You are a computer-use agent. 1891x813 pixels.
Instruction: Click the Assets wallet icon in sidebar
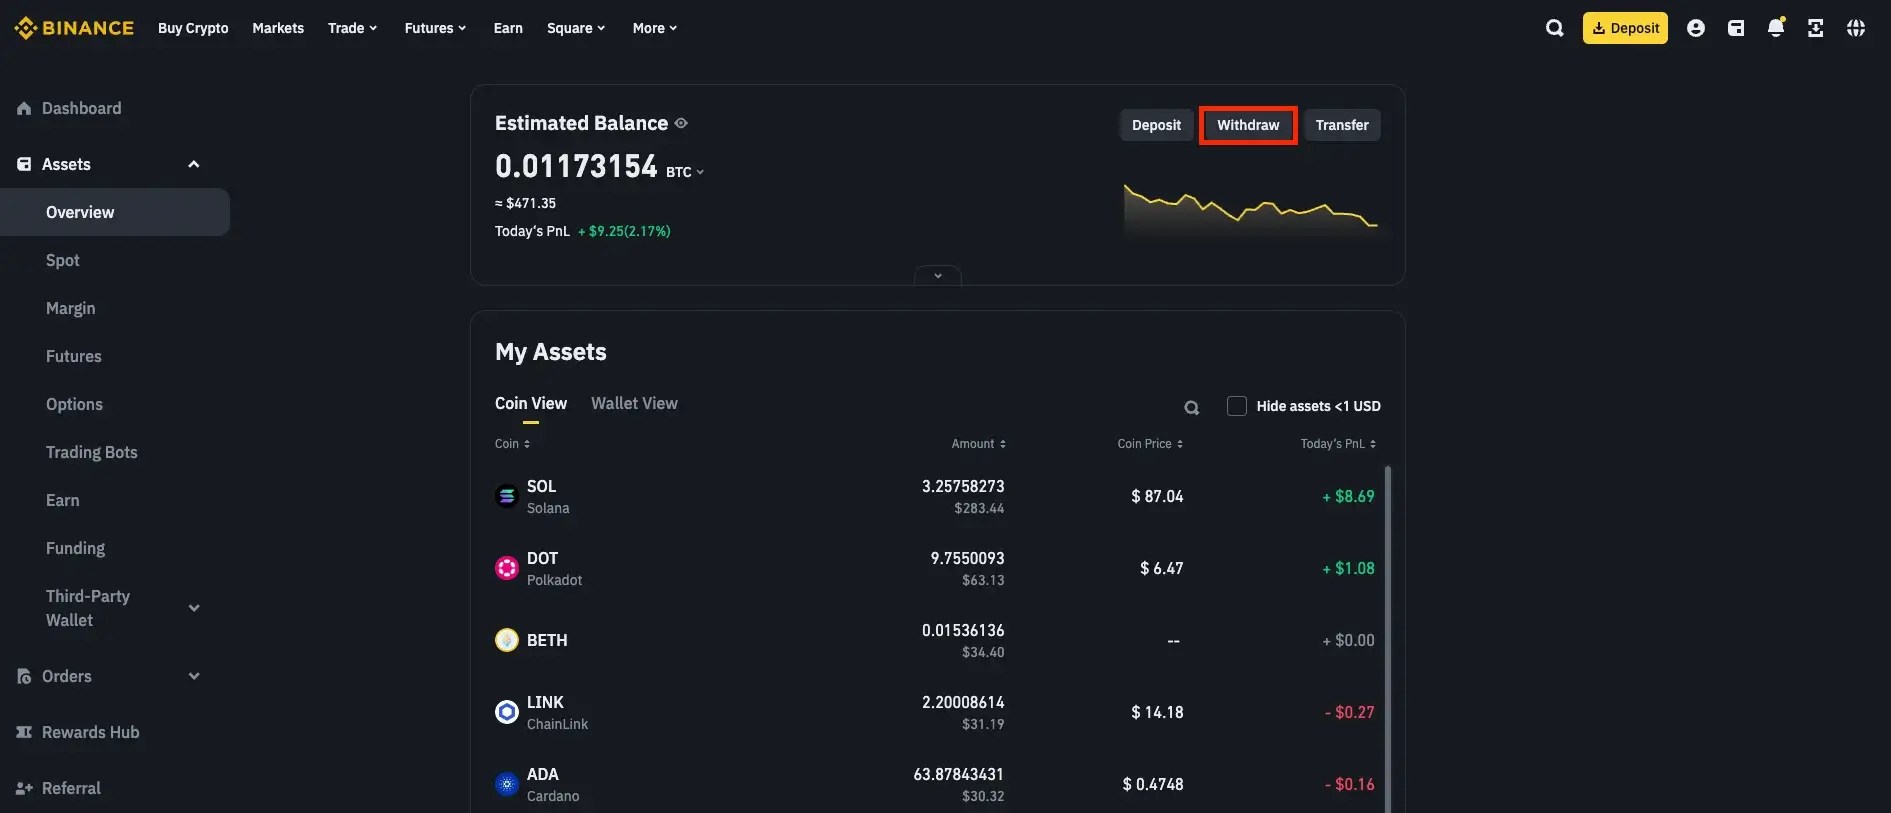(24, 164)
